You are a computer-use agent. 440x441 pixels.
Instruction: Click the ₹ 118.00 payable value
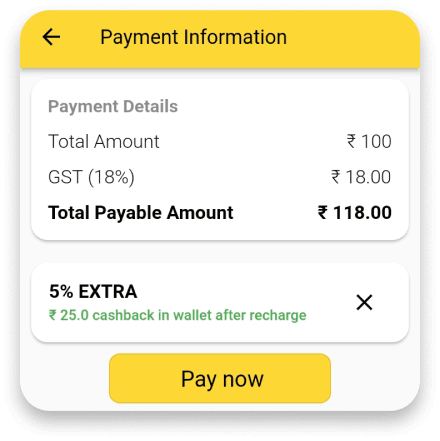[355, 212]
